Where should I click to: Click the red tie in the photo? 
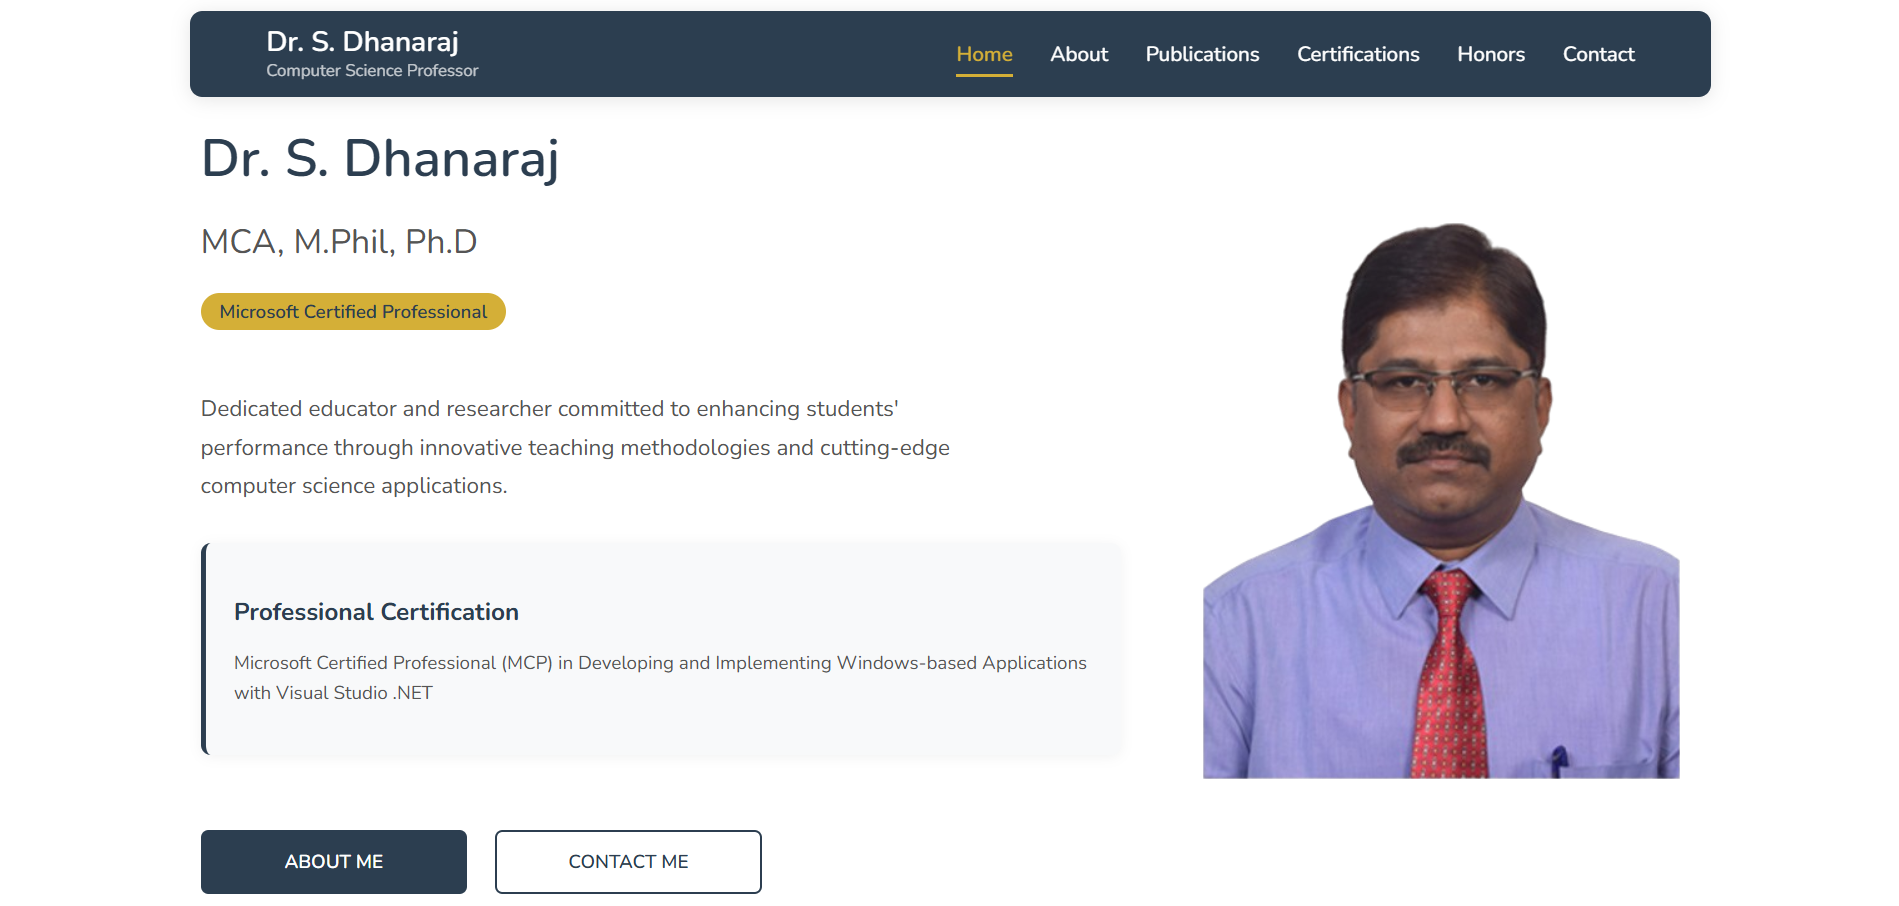click(1447, 680)
